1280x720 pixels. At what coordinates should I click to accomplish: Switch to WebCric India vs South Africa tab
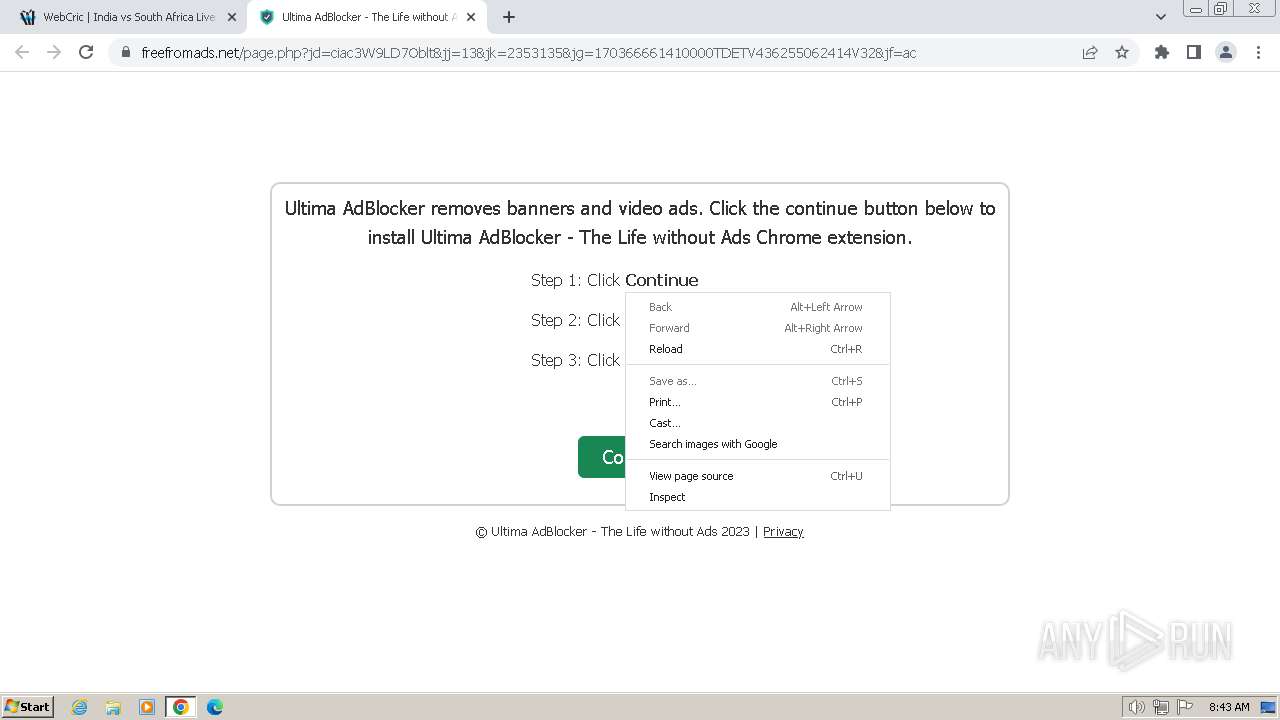point(128,17)
